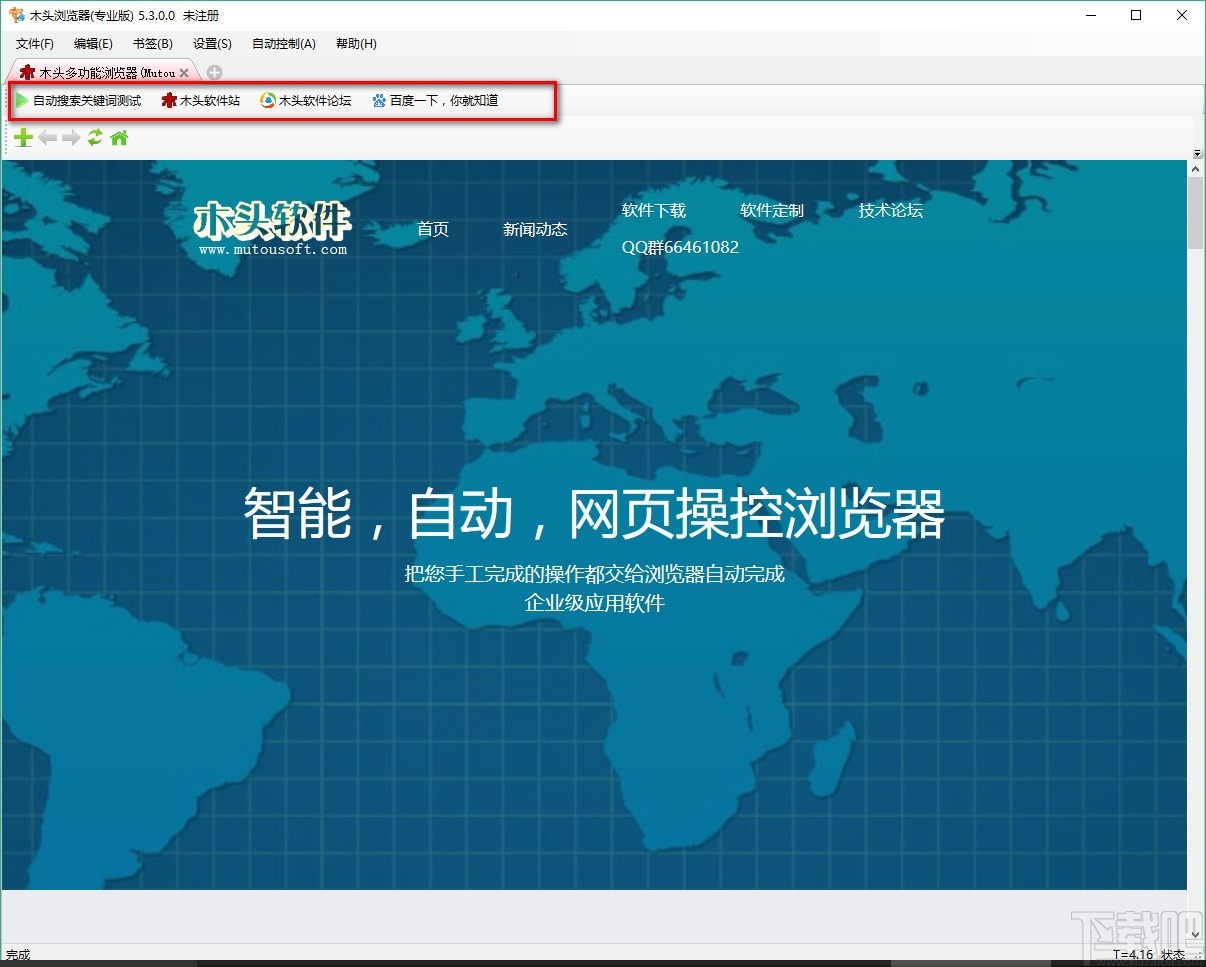Open the 木头软件站 bookmark
The width and height of the screenshot is (1206, 967).
(201, 101)
